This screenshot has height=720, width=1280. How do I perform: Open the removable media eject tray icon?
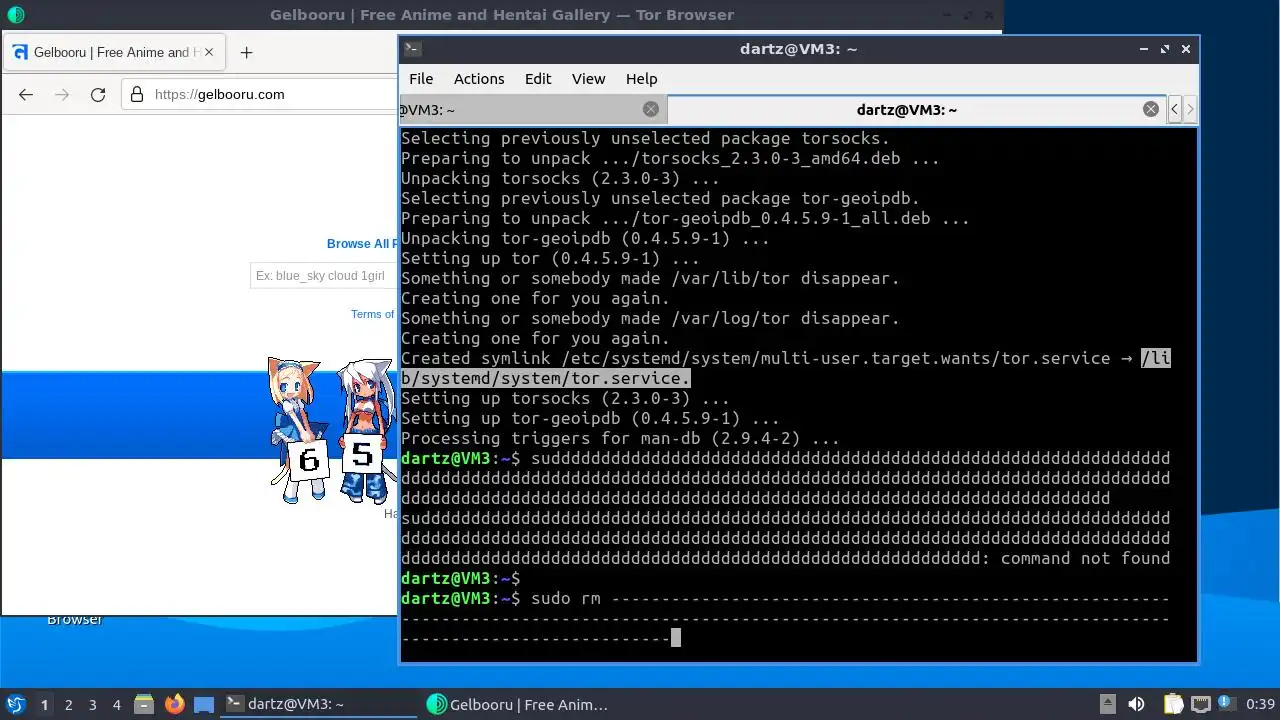(x=1107, y=705)
